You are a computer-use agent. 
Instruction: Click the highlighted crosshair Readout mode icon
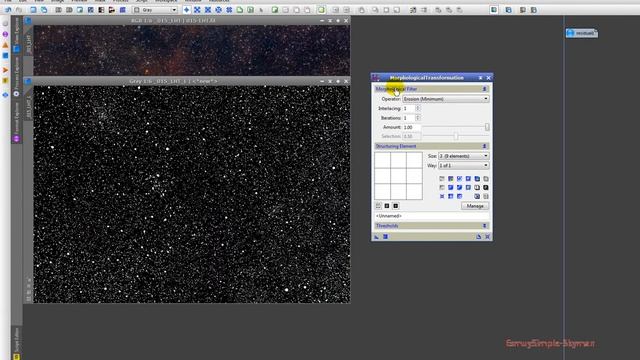point(187,9)
